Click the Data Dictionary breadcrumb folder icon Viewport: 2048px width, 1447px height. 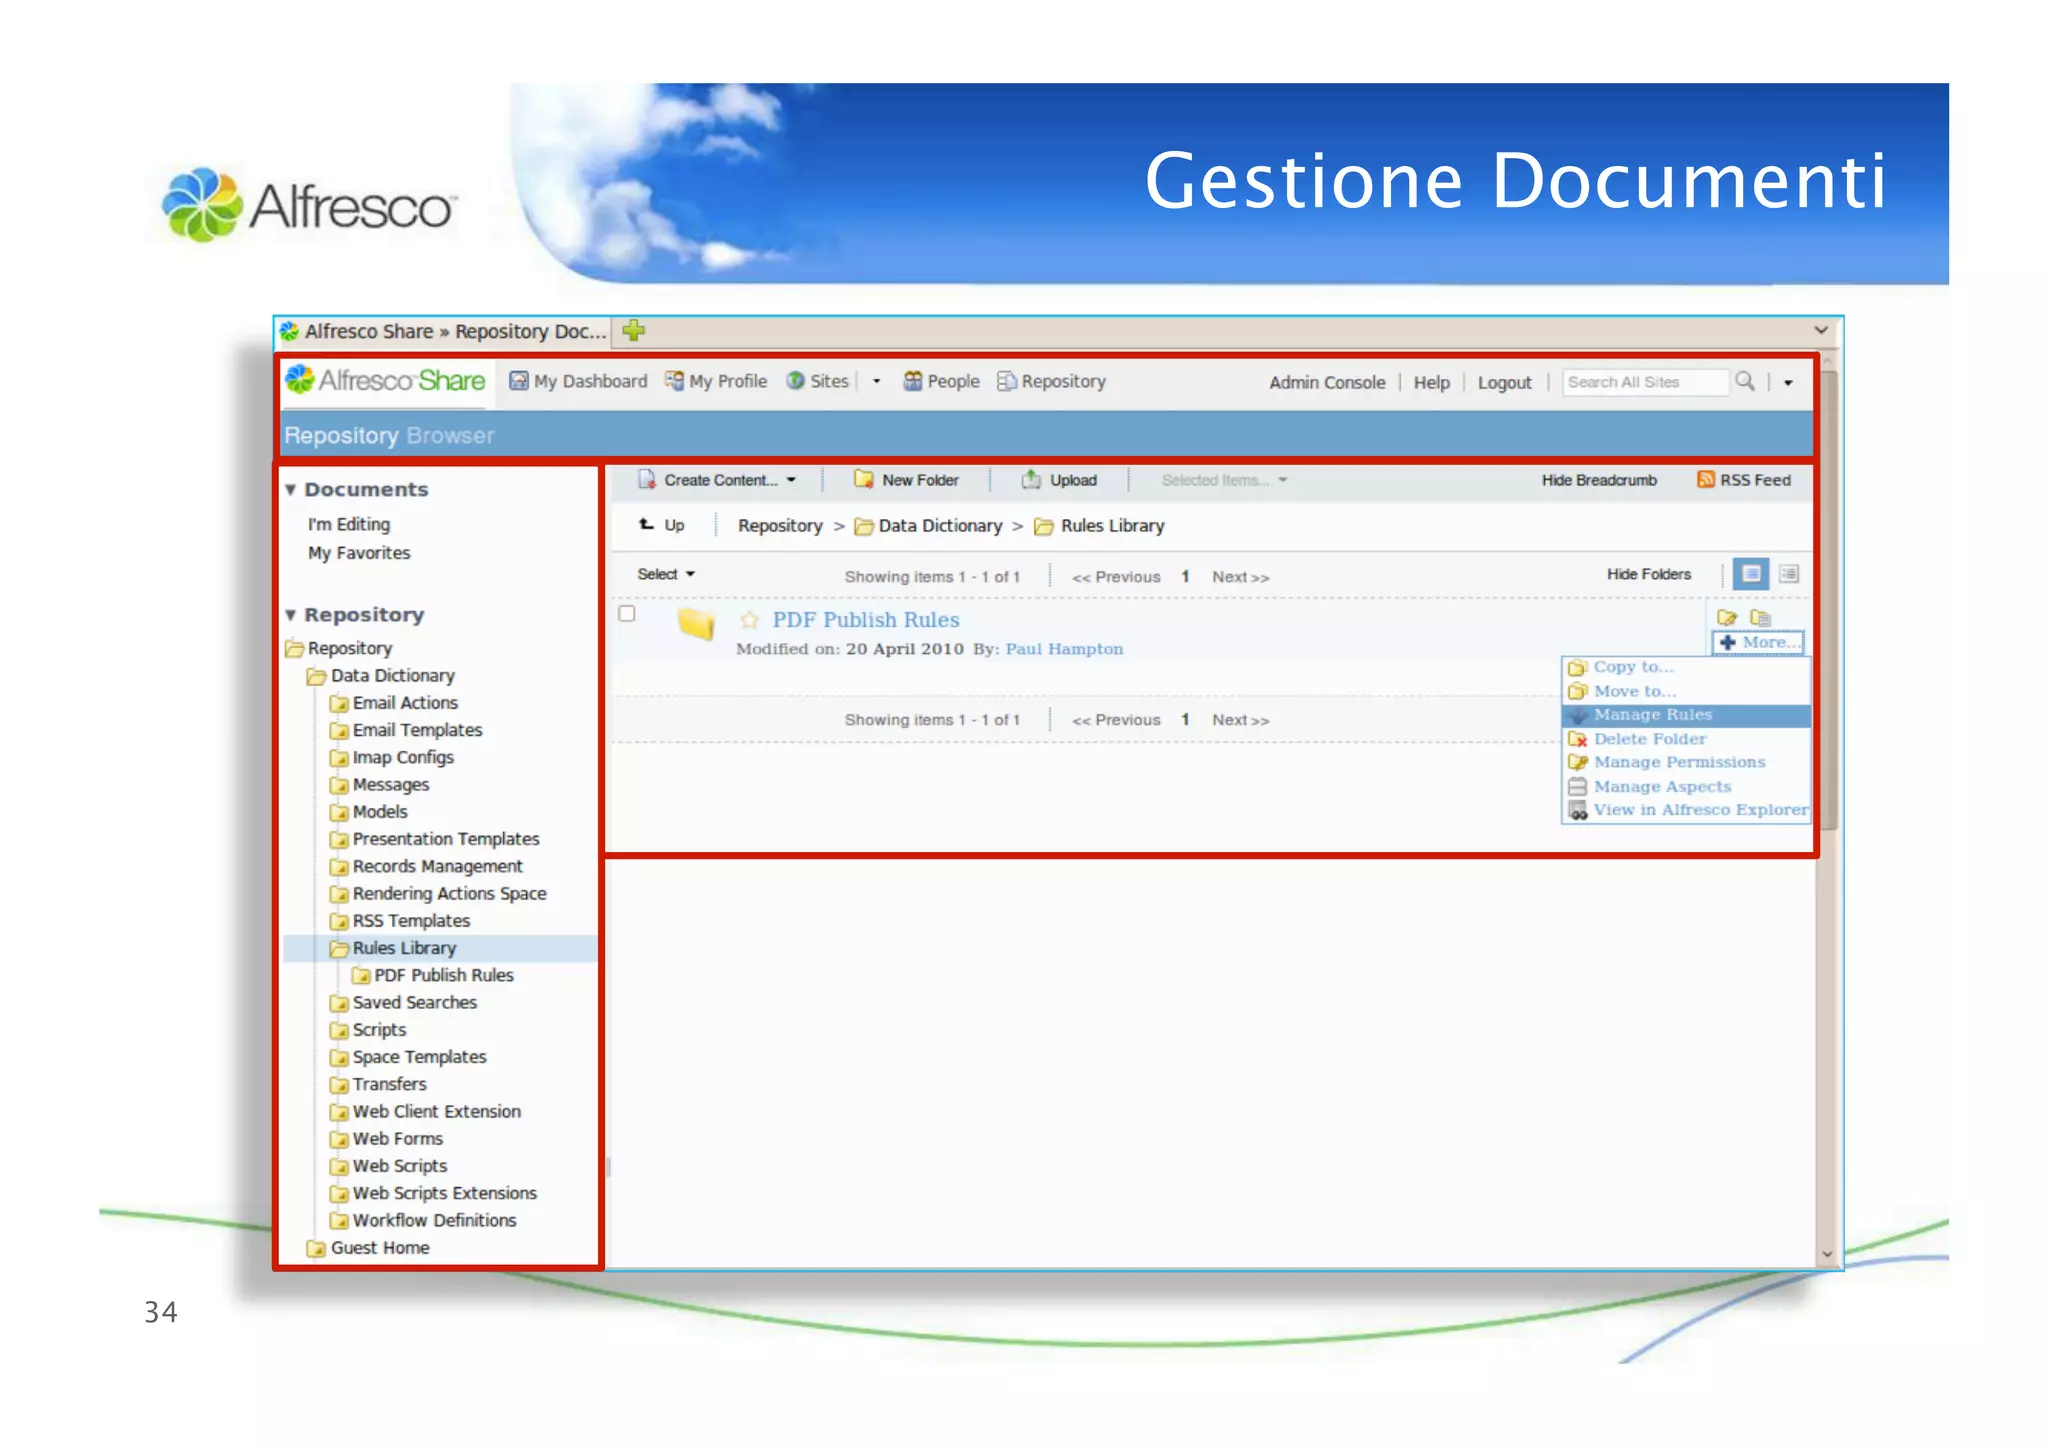coord(864,526)
